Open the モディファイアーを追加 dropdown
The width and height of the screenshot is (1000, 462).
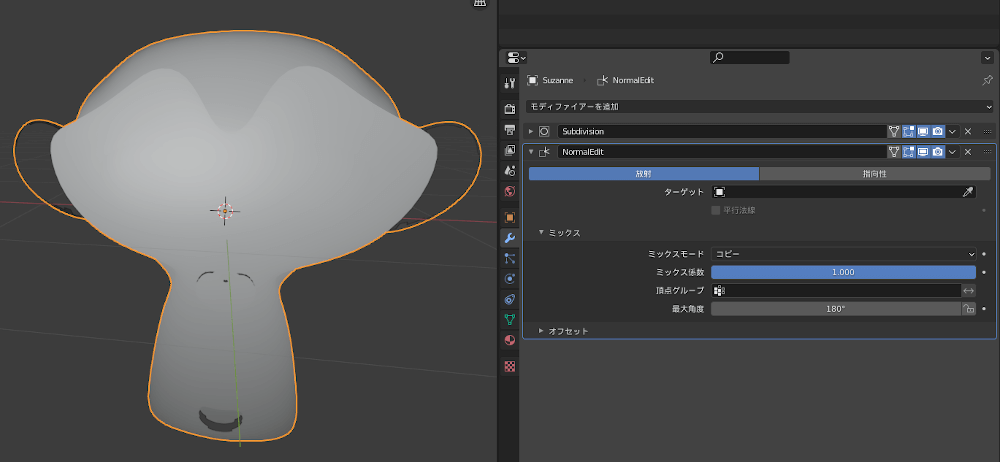(760, 107)
